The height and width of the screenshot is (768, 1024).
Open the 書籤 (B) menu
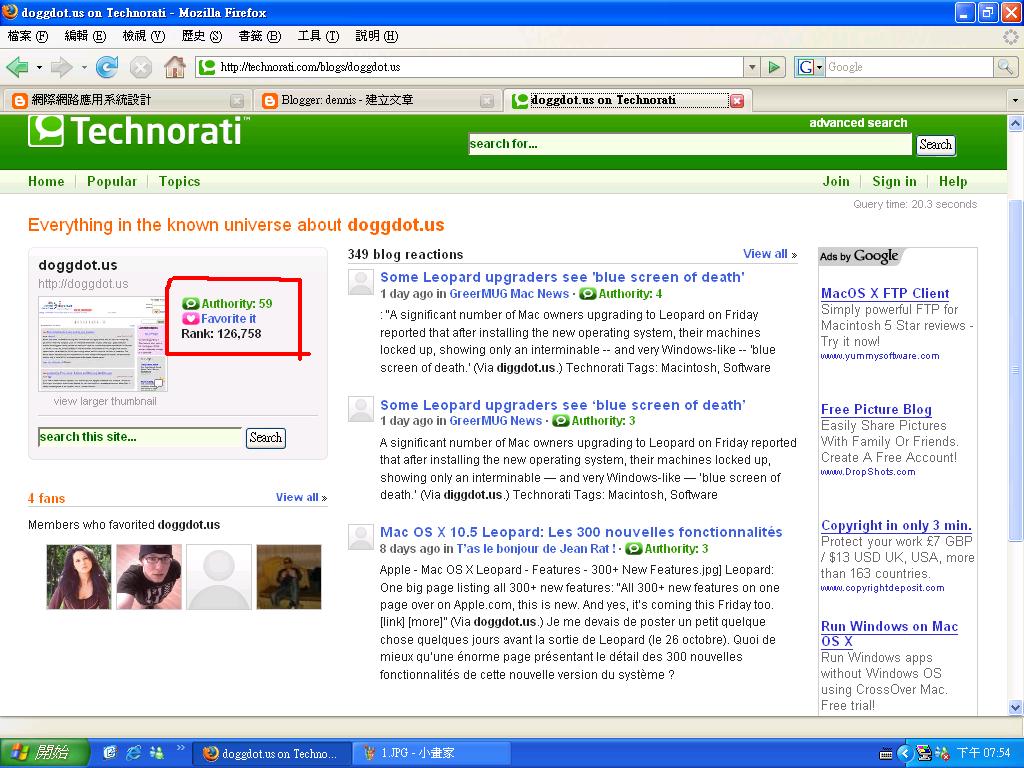[260, 36]
